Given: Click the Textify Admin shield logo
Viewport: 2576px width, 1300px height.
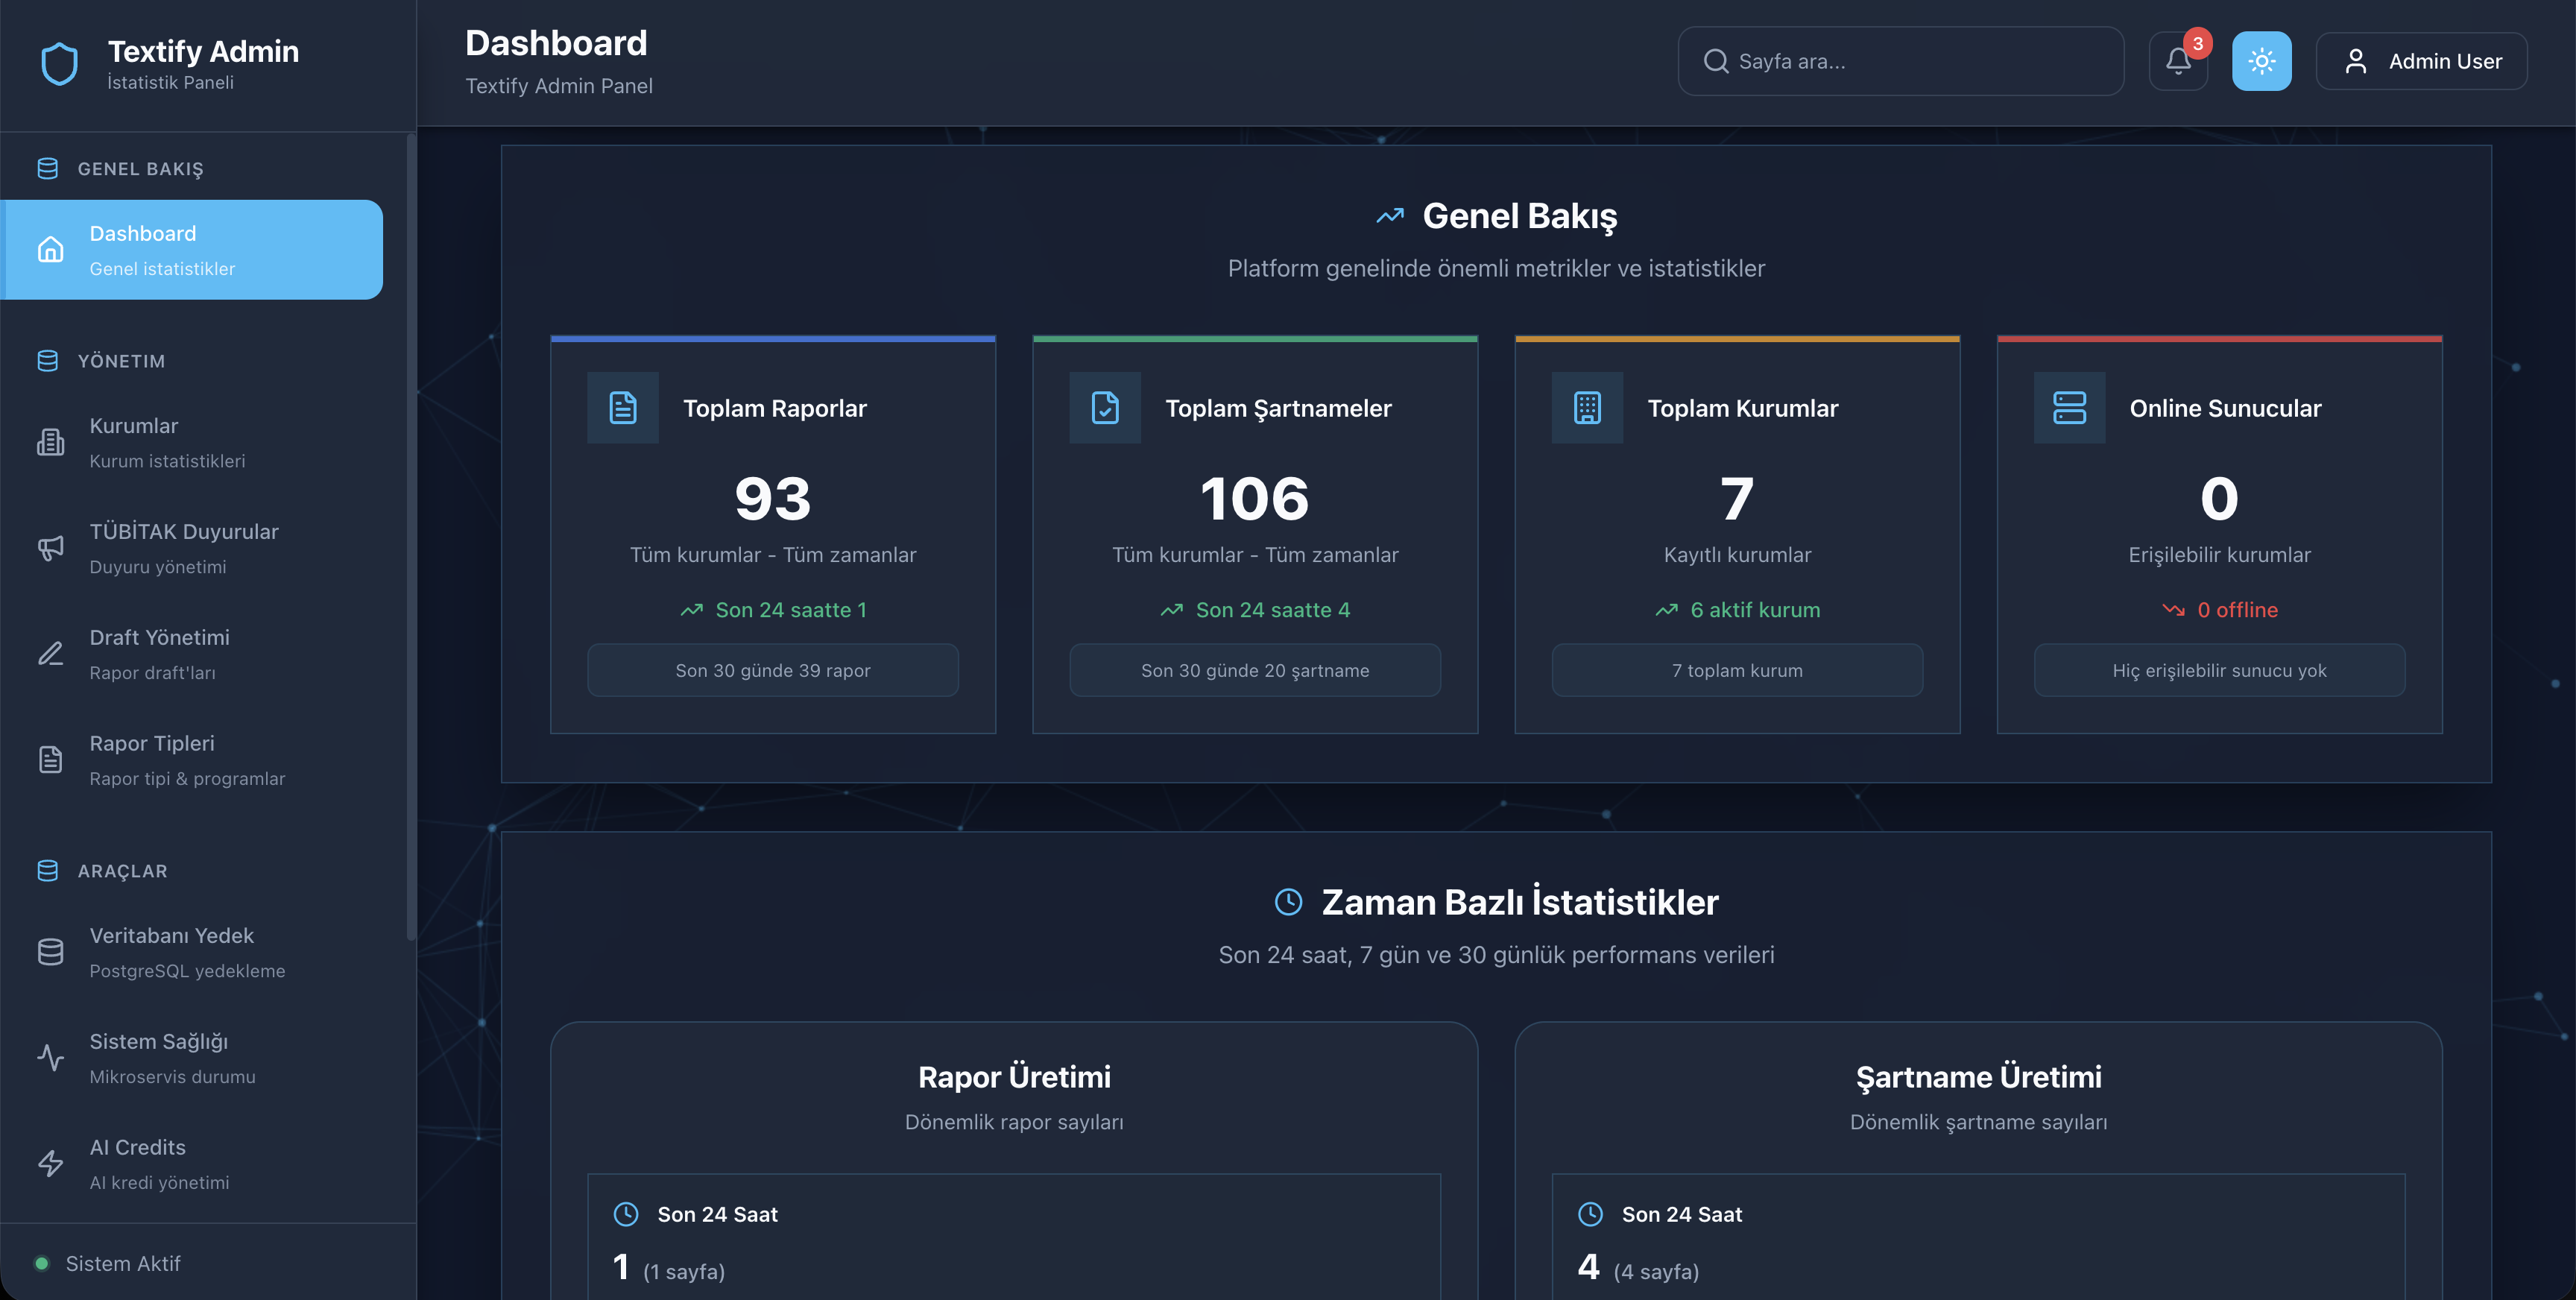Looking at the screenshot, I should (x=59, y=64).
